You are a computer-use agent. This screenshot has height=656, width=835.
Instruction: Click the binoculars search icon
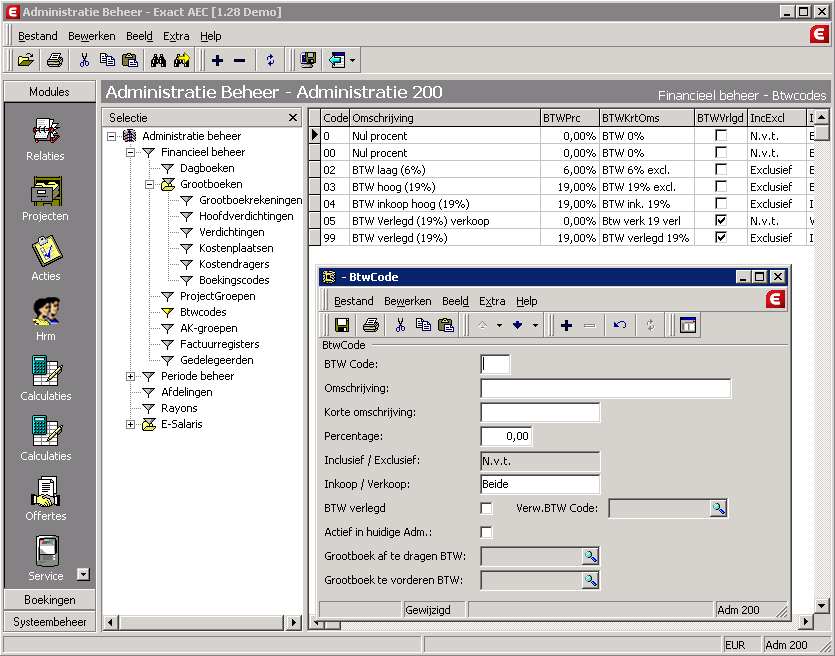158,60
